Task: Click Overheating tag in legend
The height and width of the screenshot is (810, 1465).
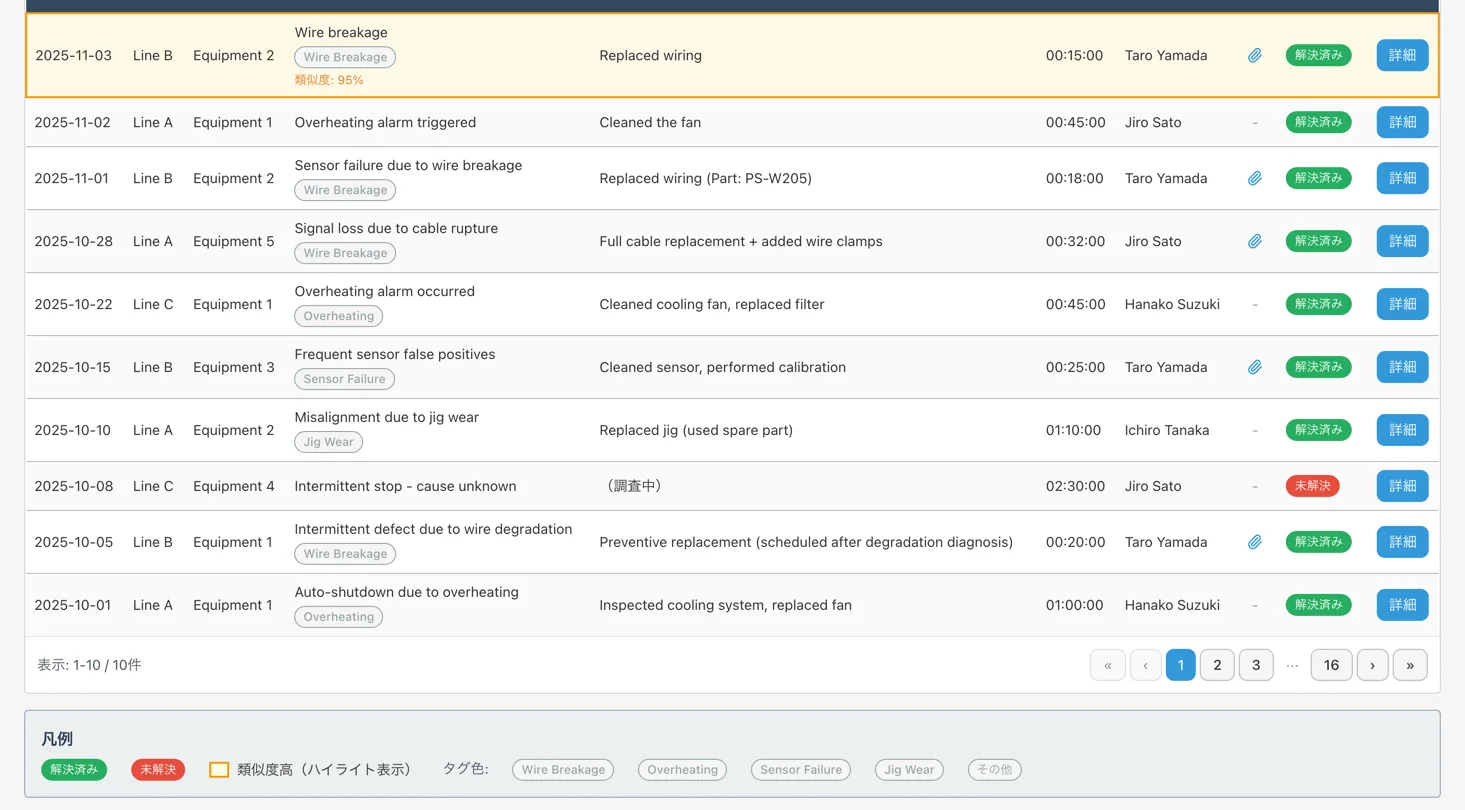Action: (682, 770)
